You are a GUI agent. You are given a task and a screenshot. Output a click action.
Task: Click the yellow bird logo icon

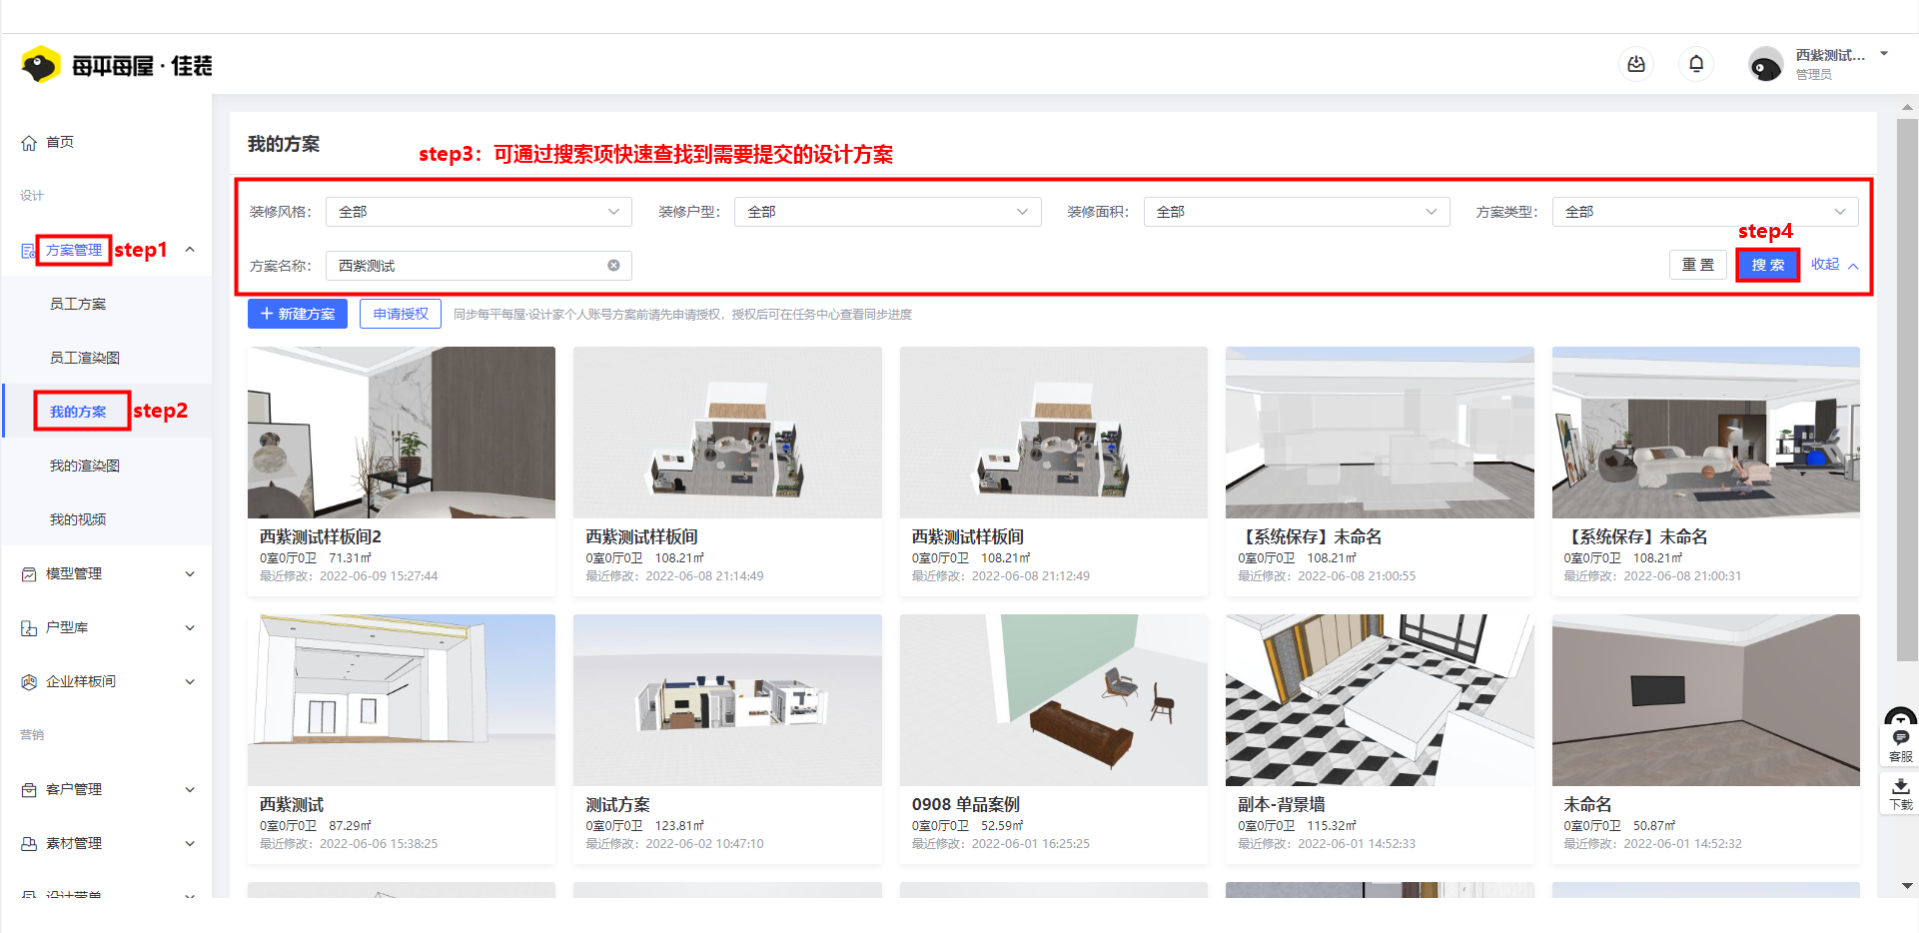[x=40, y=65]
